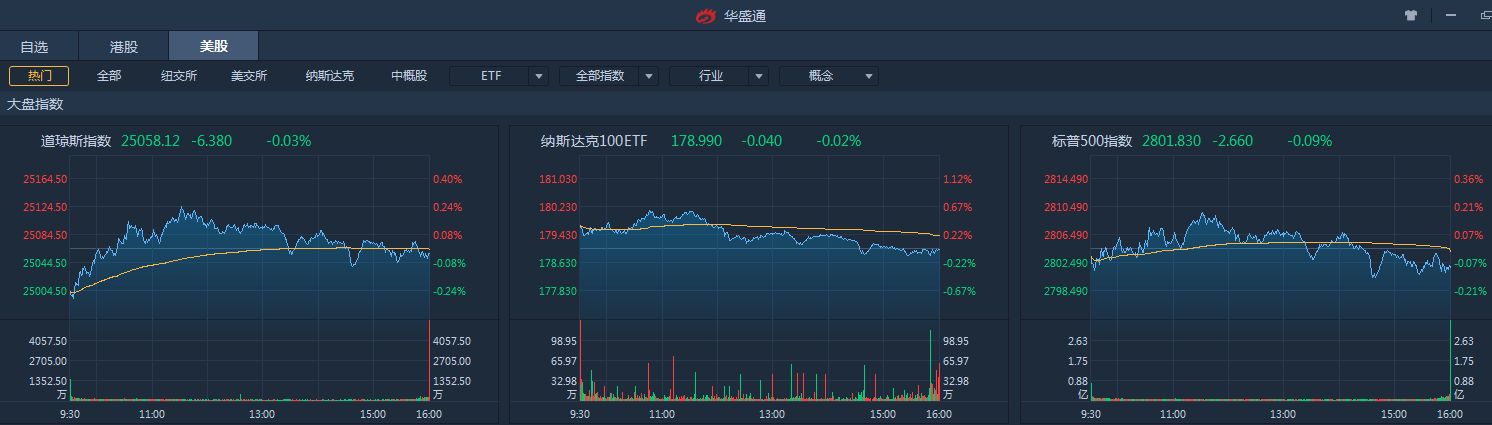Click the 纳斯达克100ETF chart heading
This screenshot has width=1492, height=425.
594,141
